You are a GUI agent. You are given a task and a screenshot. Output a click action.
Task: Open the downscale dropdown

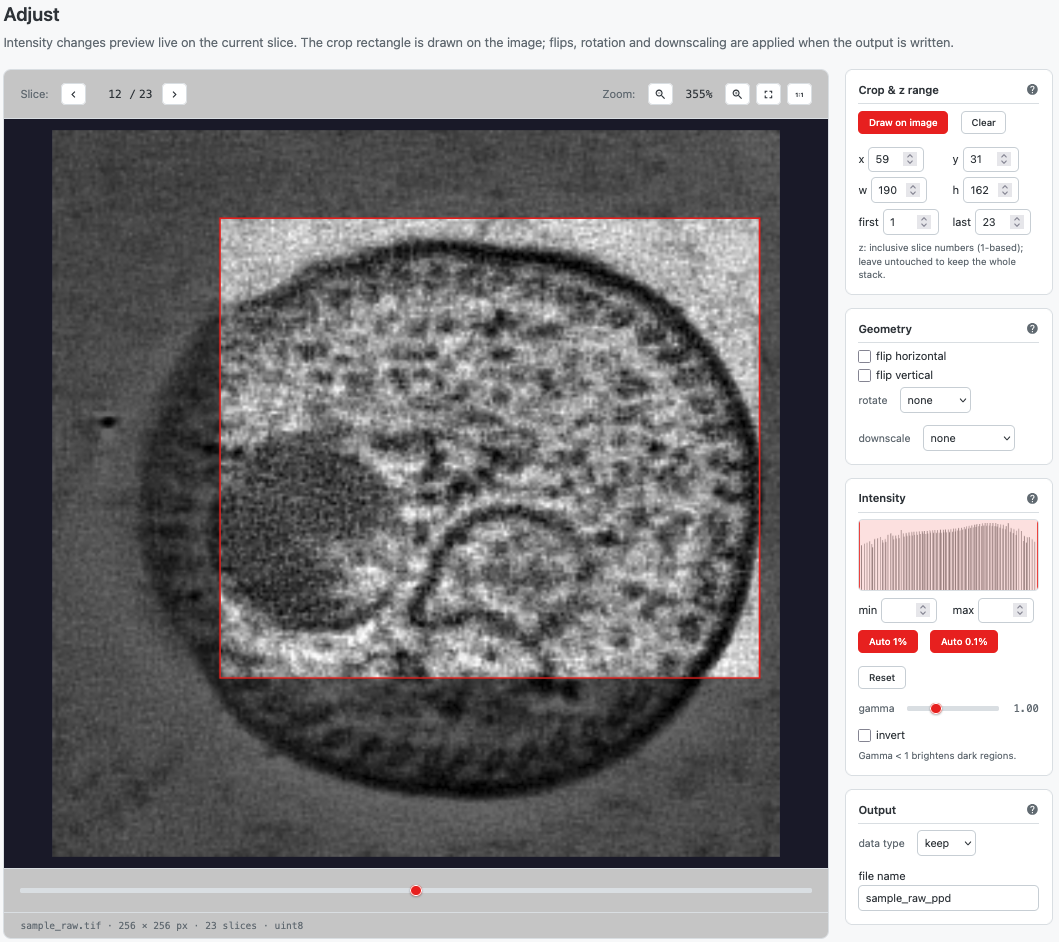coord(968,438)
